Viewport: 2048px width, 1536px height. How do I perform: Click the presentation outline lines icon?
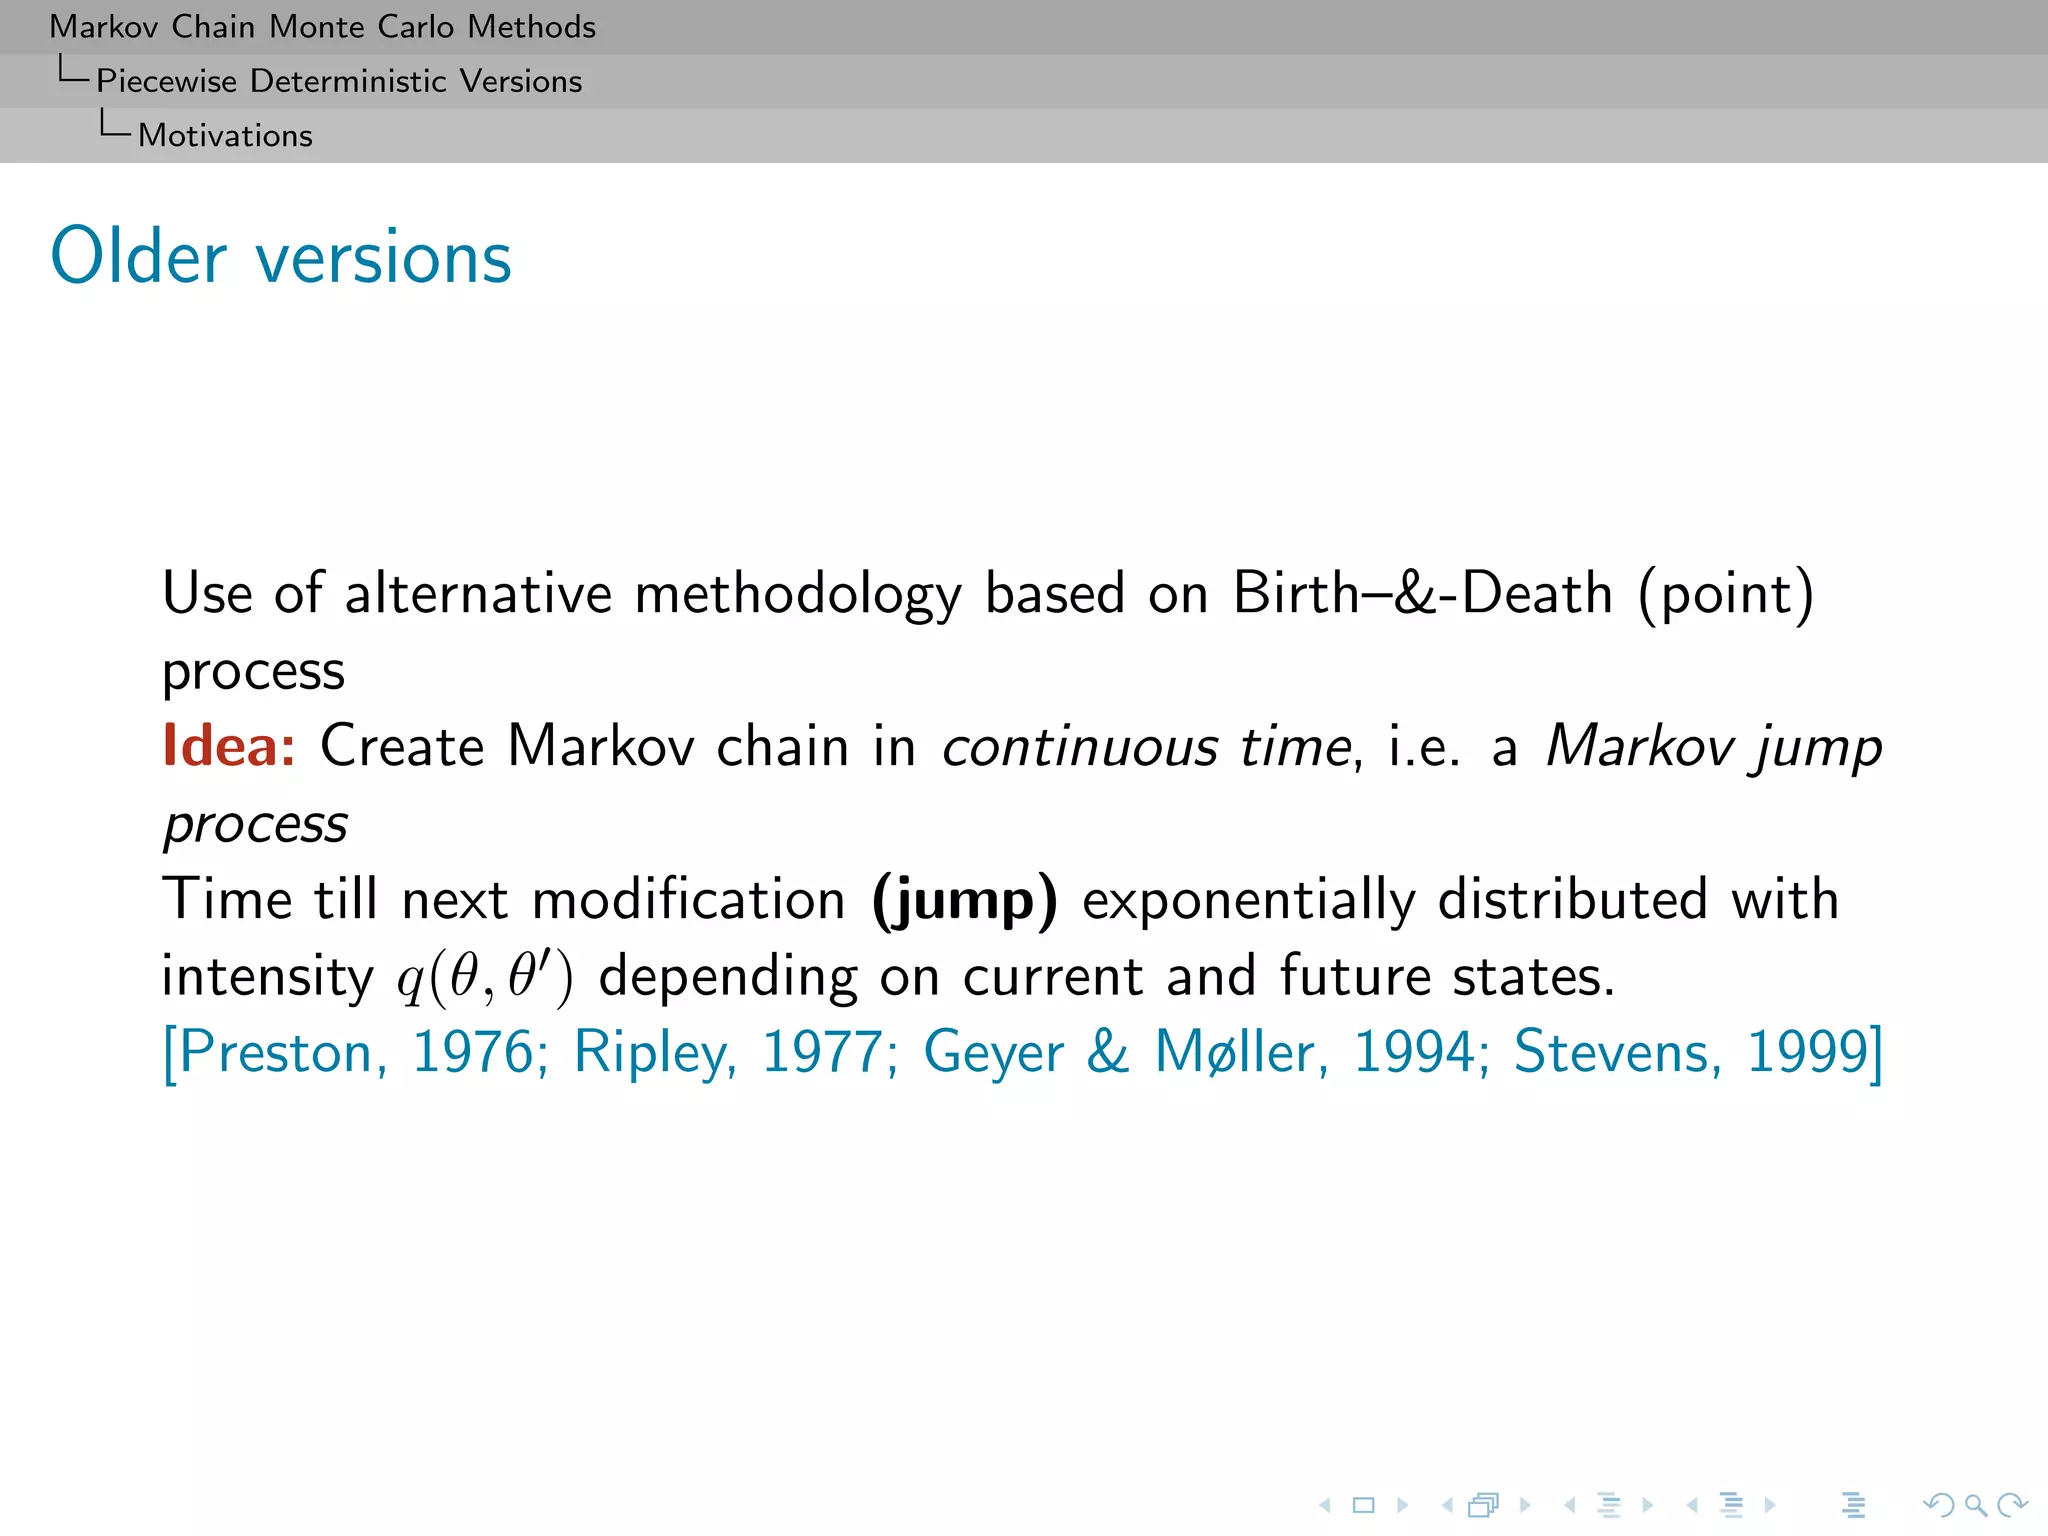click(1853, 1504)
